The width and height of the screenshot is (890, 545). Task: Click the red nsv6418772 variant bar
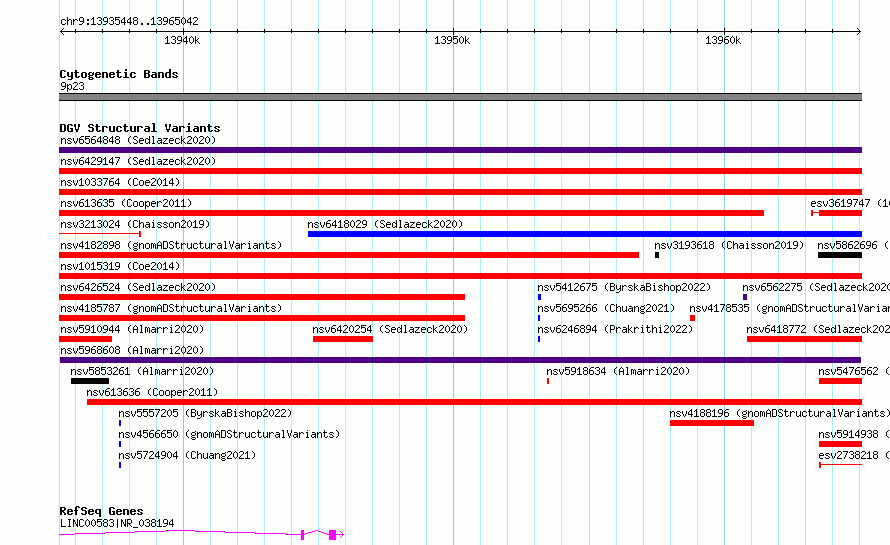[804, 339]
